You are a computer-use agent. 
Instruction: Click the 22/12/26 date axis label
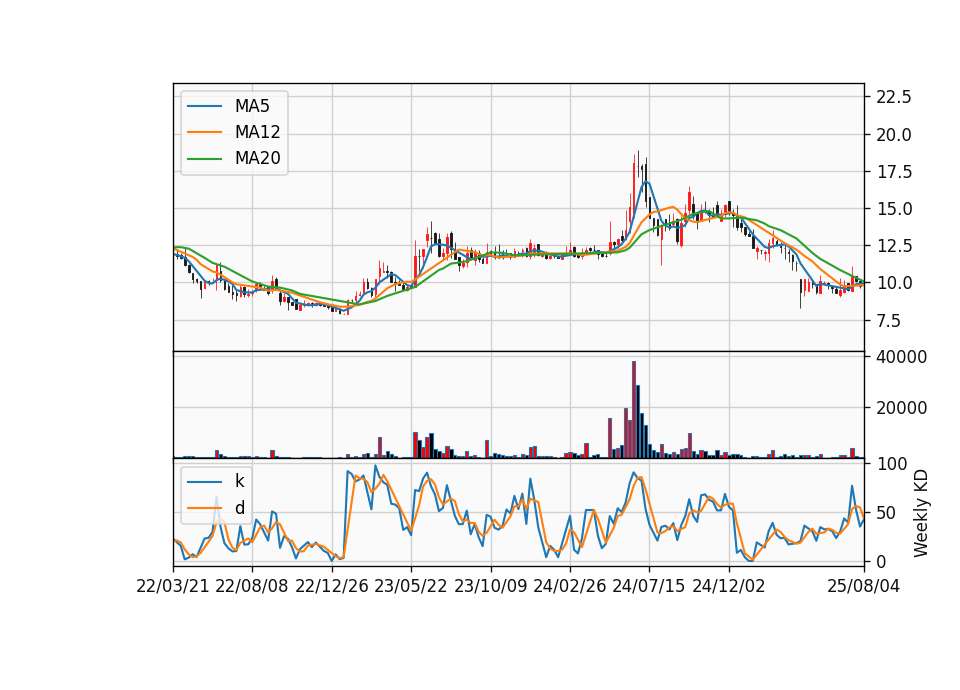point(332,586)
